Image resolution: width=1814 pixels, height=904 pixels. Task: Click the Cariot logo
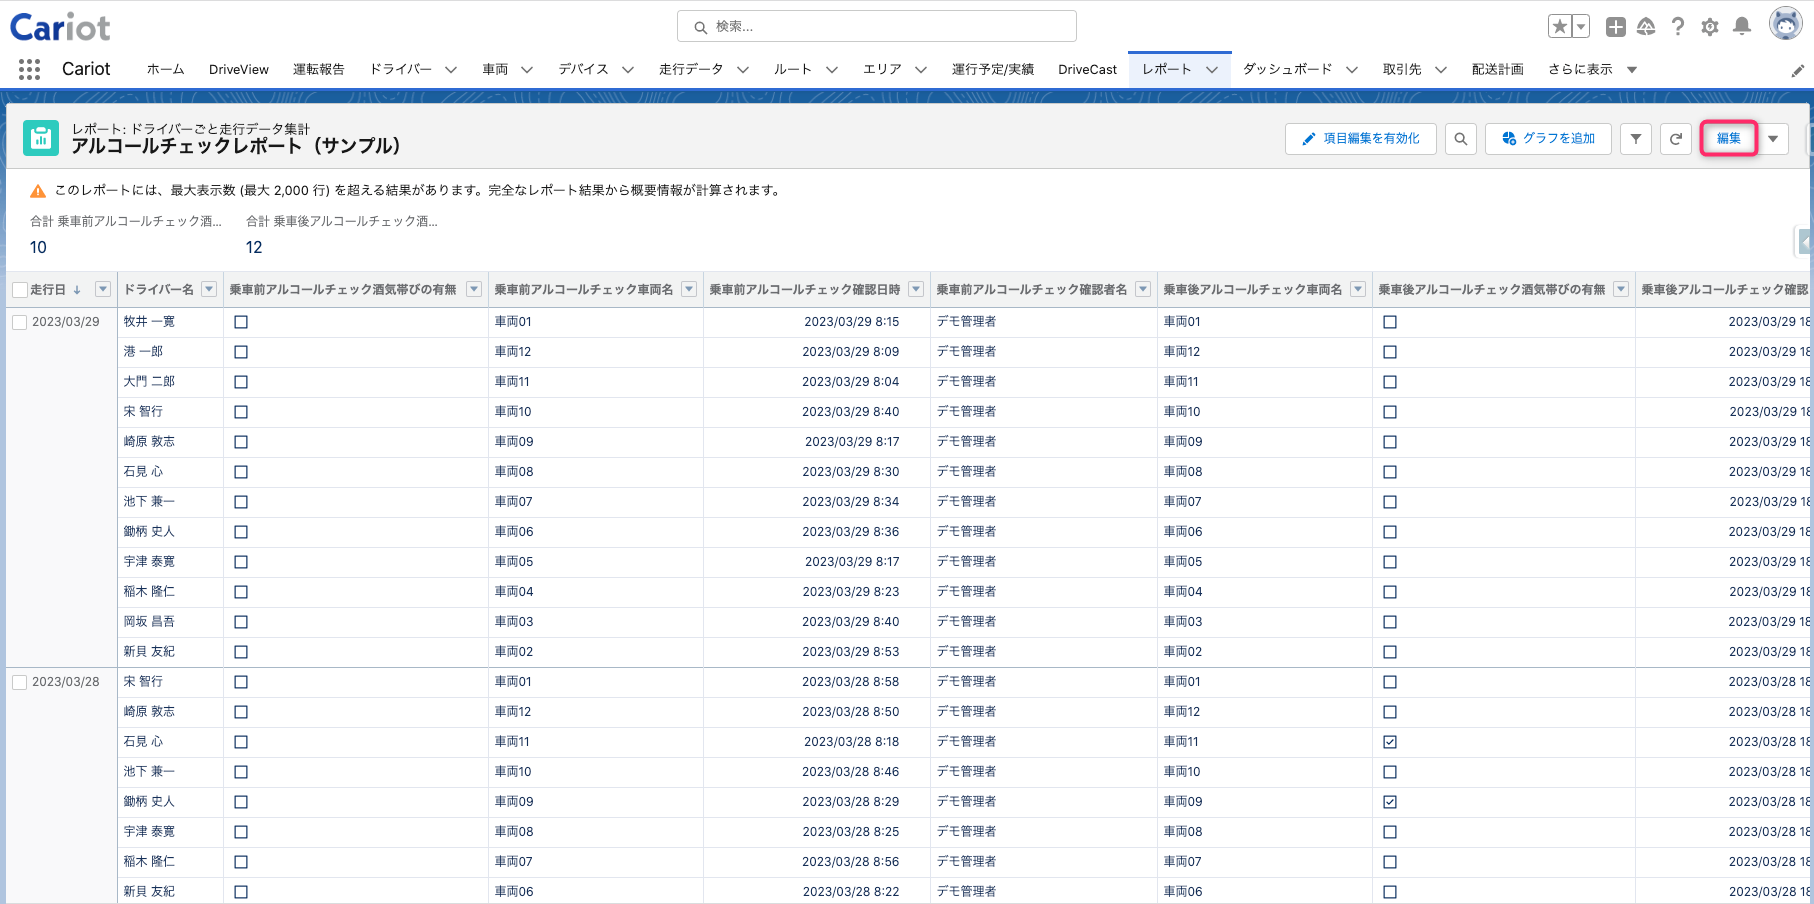click(60, 27)
